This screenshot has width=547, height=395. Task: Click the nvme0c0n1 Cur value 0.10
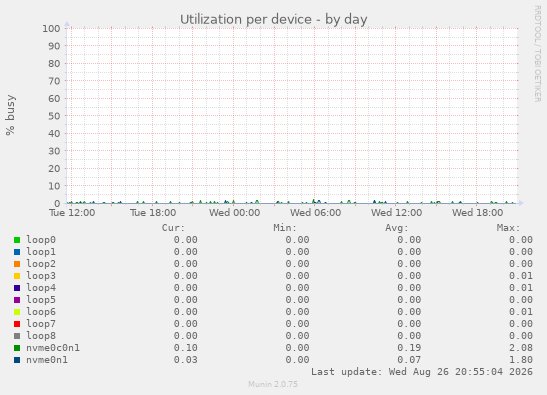point(186,348)
